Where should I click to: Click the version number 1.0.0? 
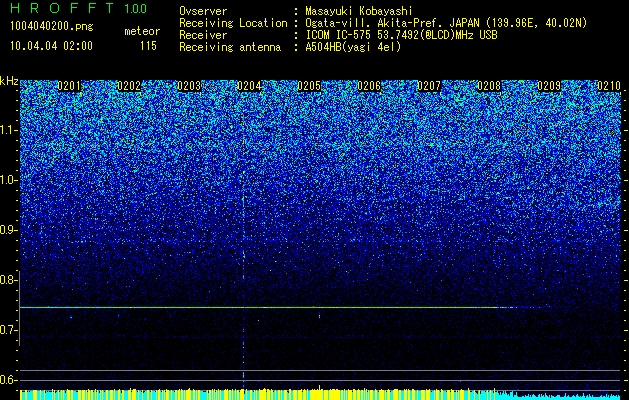[x=136, y=8]
